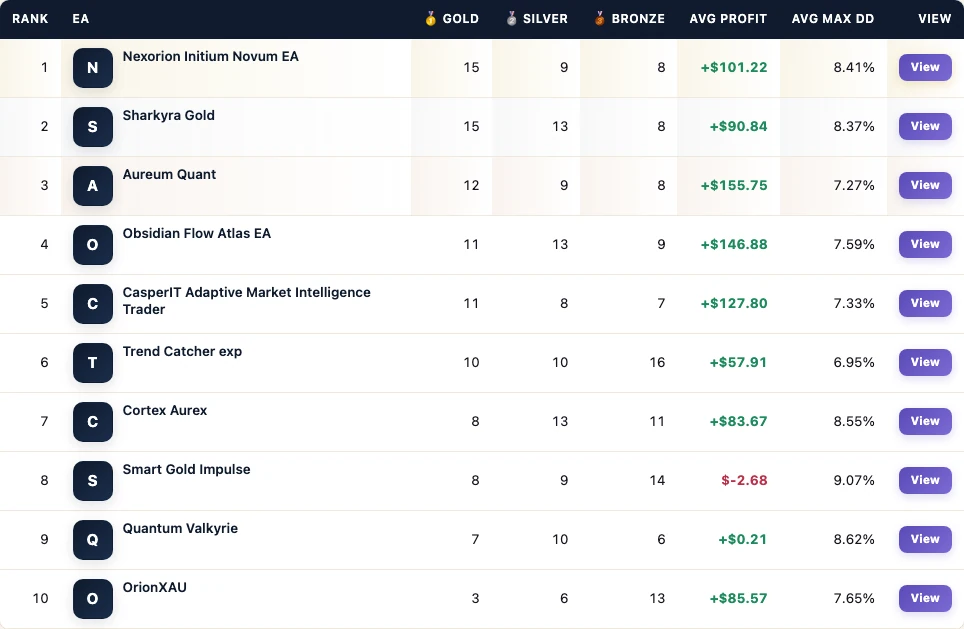This screenshot has width=964, height=629.
Task: Click the Q avatar beside Quantum Valkyrie
Action: tap(93, 540)
